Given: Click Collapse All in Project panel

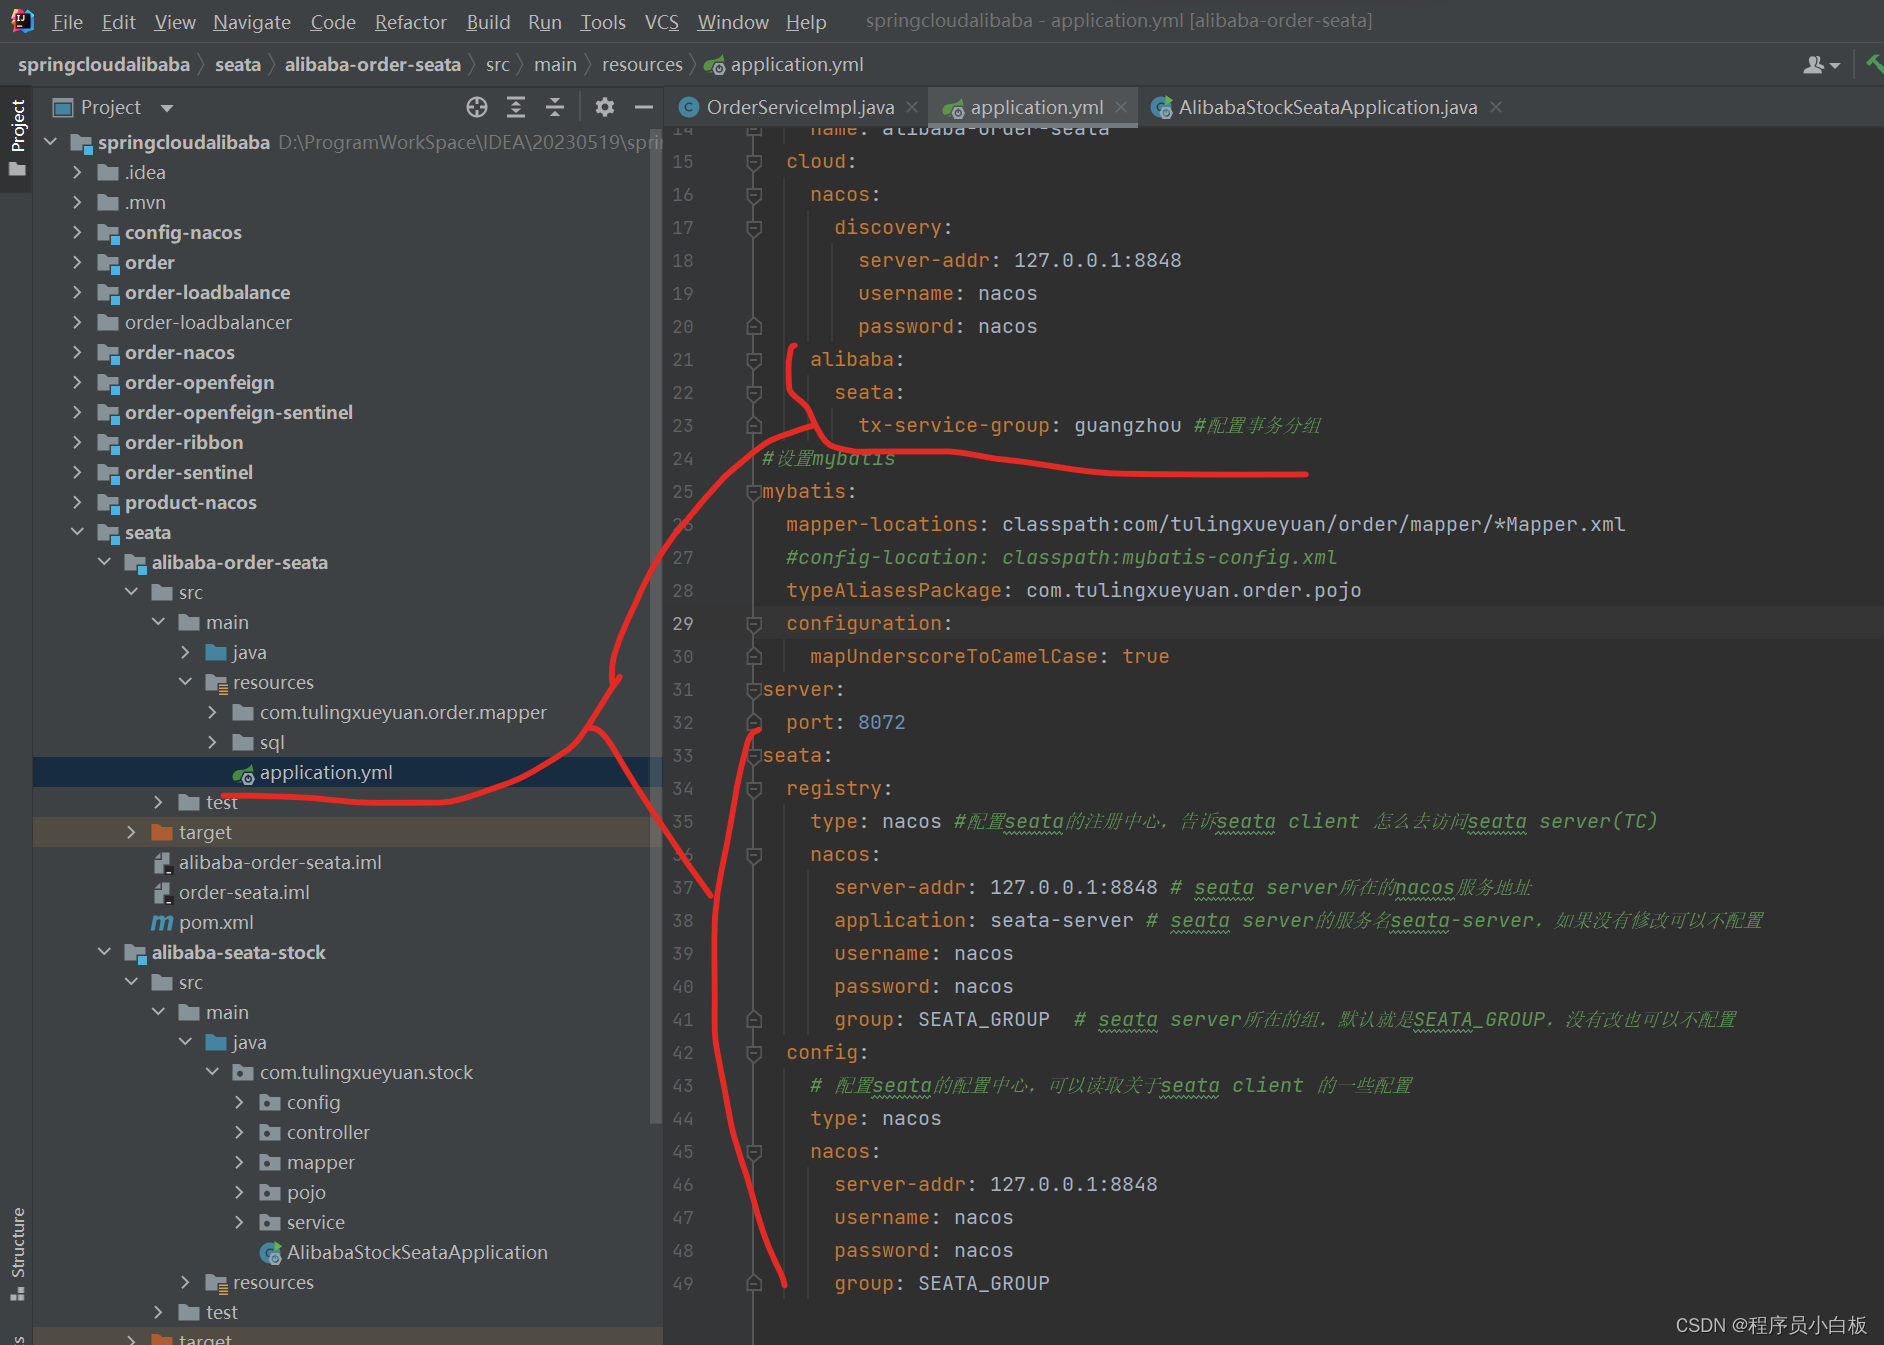Looking at the screenshot, I should pos(555,107).
